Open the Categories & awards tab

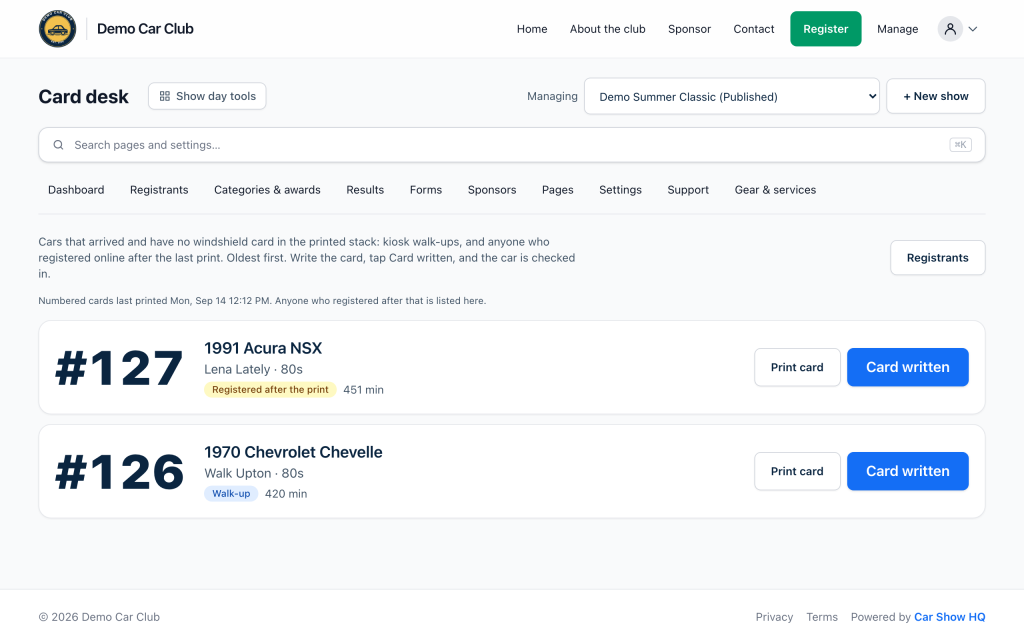(267, 190)
